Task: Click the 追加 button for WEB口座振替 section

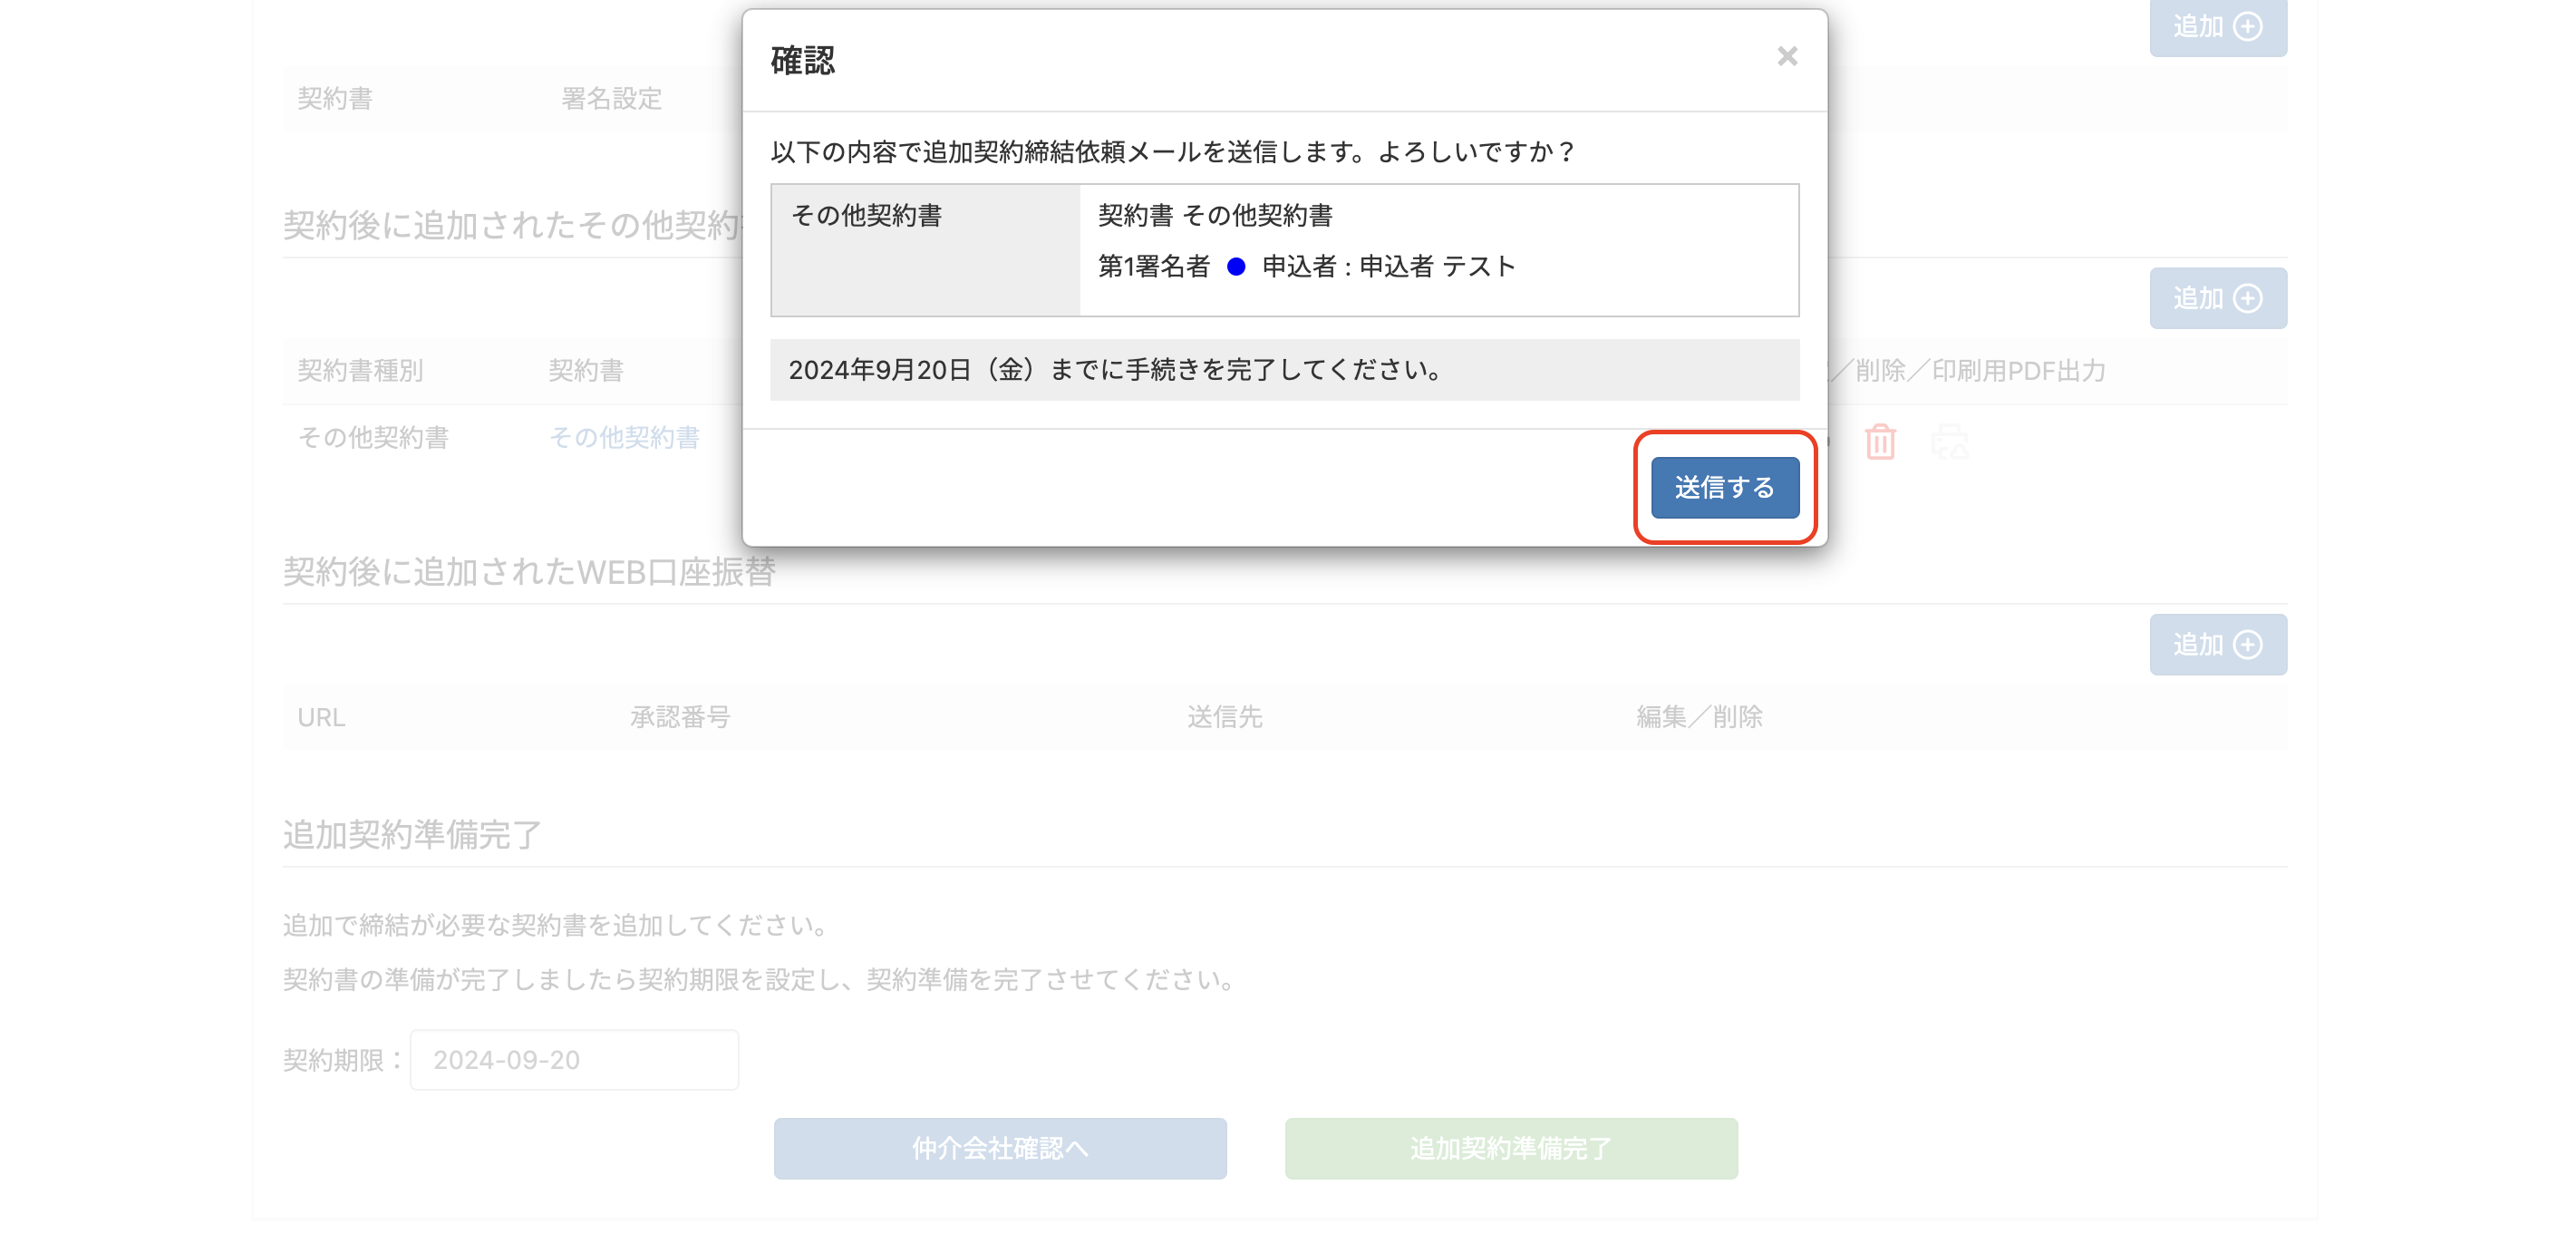Action: (x=2217, y=644)
